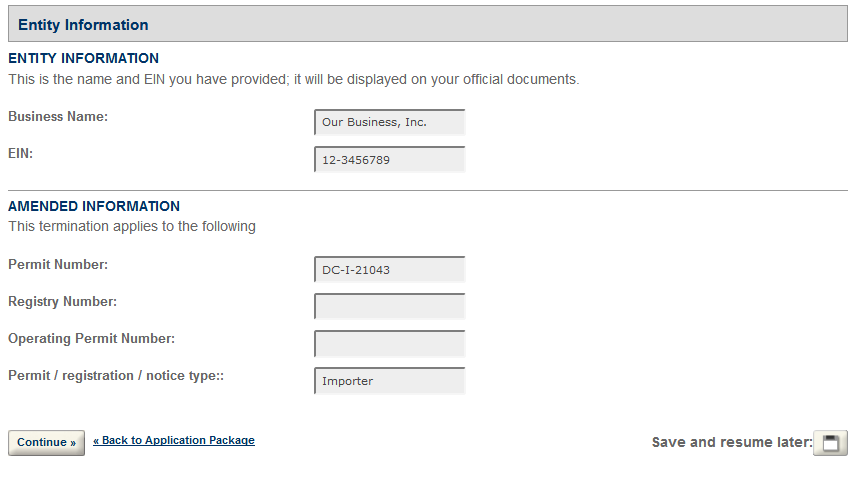The height and width of the screenshot is (480, 856).
Task: Focus the empty Registry Number field
Action: [x=390, y=307]
